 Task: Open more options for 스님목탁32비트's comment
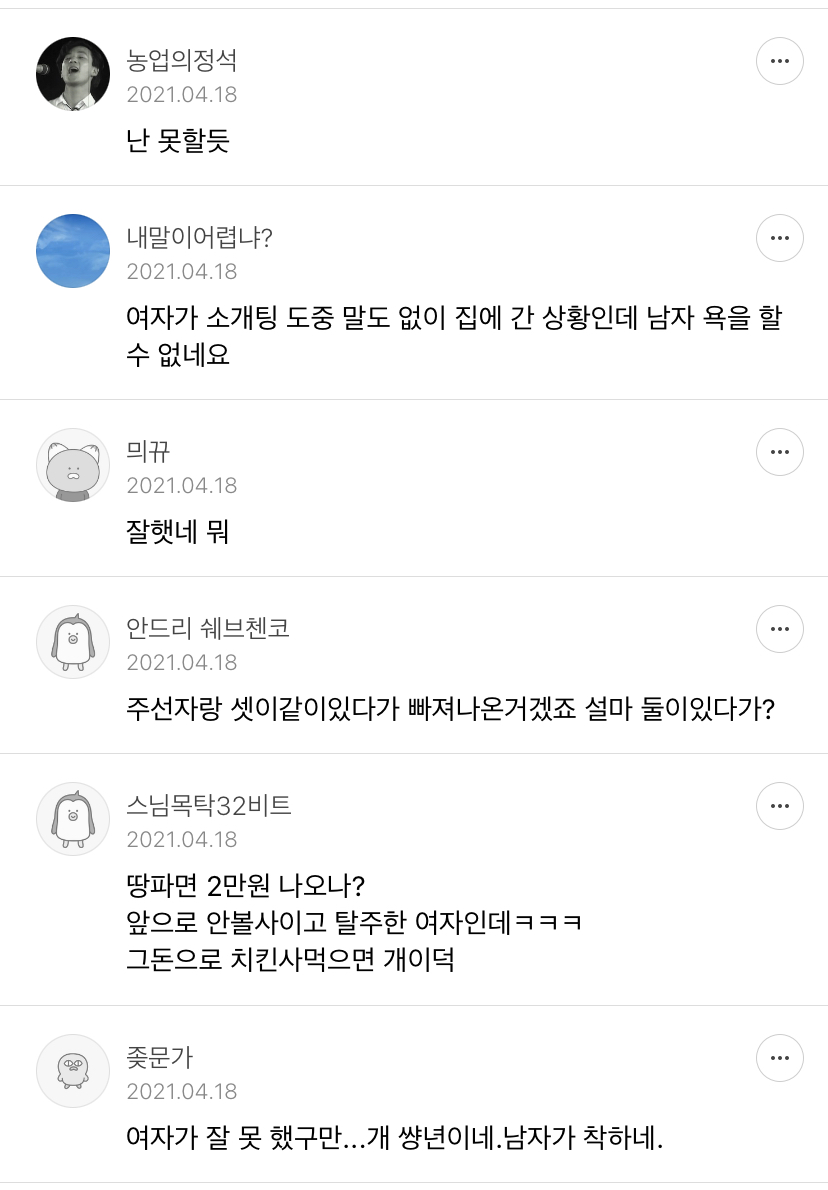click(779, 806)
